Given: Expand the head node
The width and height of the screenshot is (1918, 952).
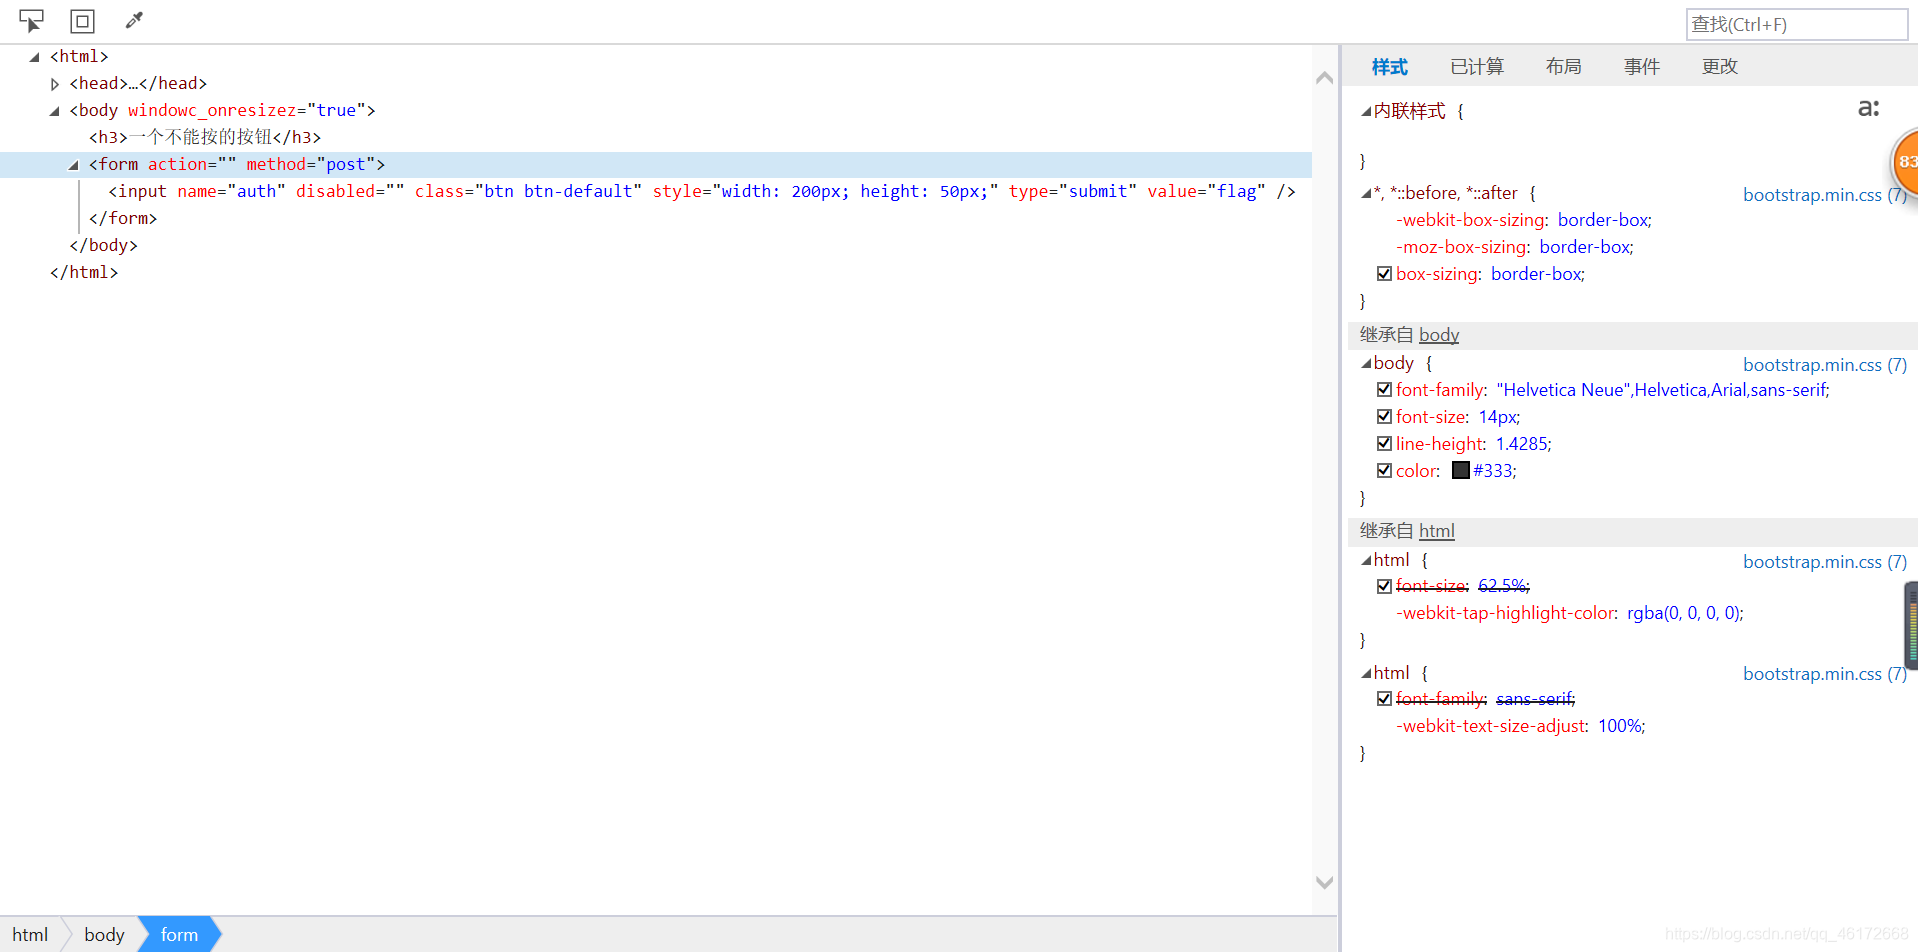Looking at the screenshot, I should coord(55,84).
